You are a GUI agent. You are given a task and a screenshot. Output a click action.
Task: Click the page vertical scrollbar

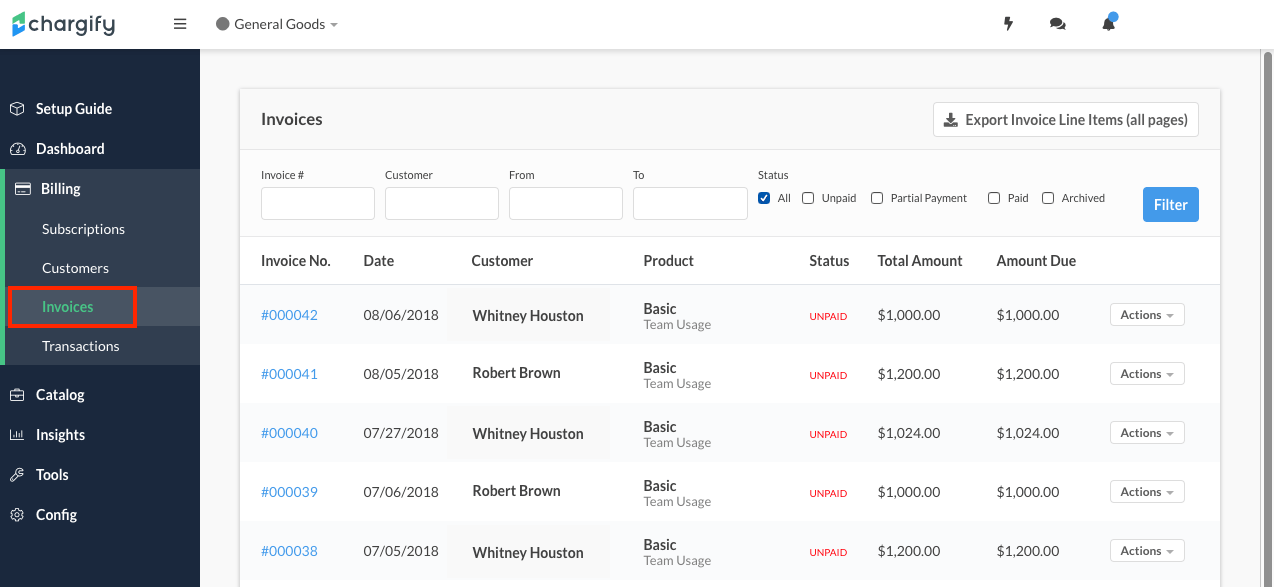[x=1266, y=318]
